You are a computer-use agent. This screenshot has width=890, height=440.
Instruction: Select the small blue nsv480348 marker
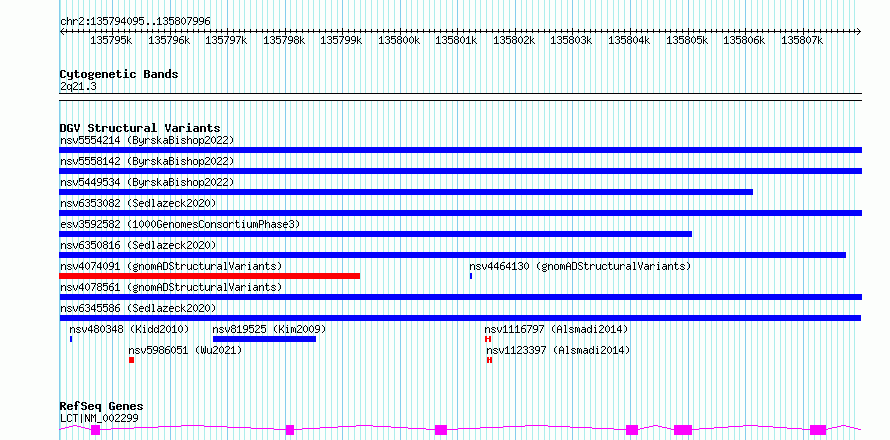pos(71,339)
